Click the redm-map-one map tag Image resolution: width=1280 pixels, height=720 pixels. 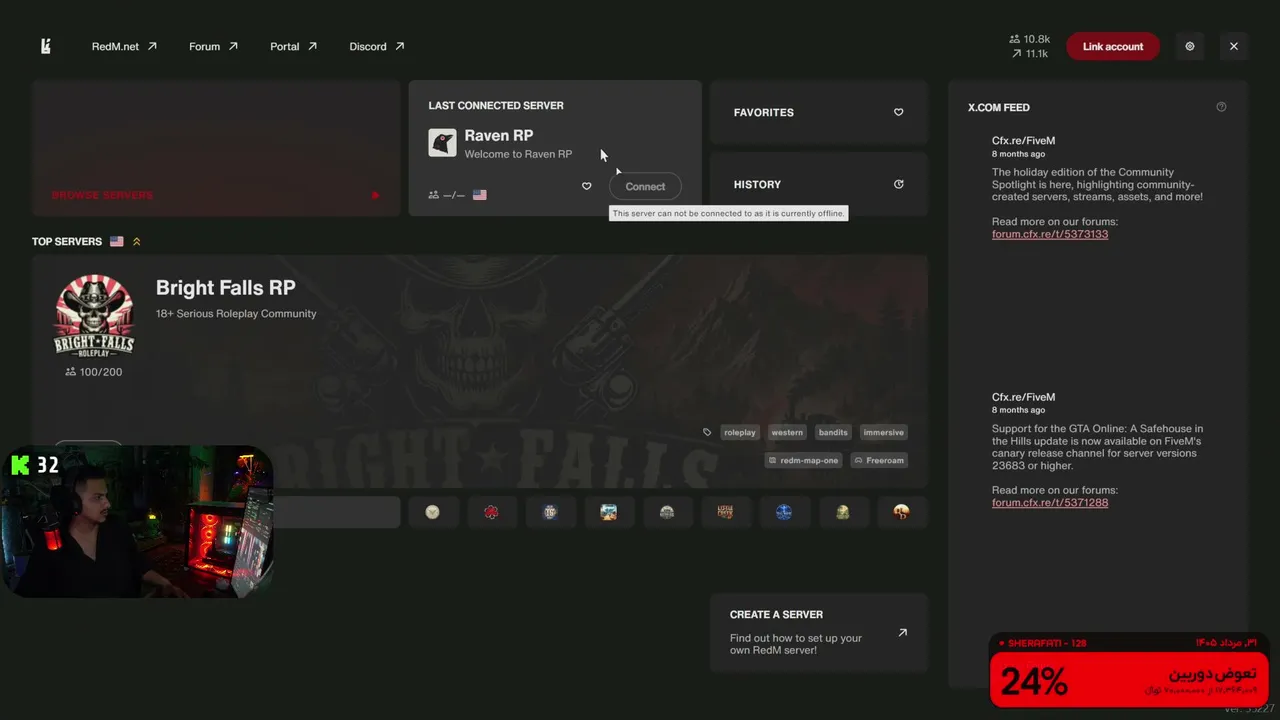pyautogui.click(x=804, y=460)
